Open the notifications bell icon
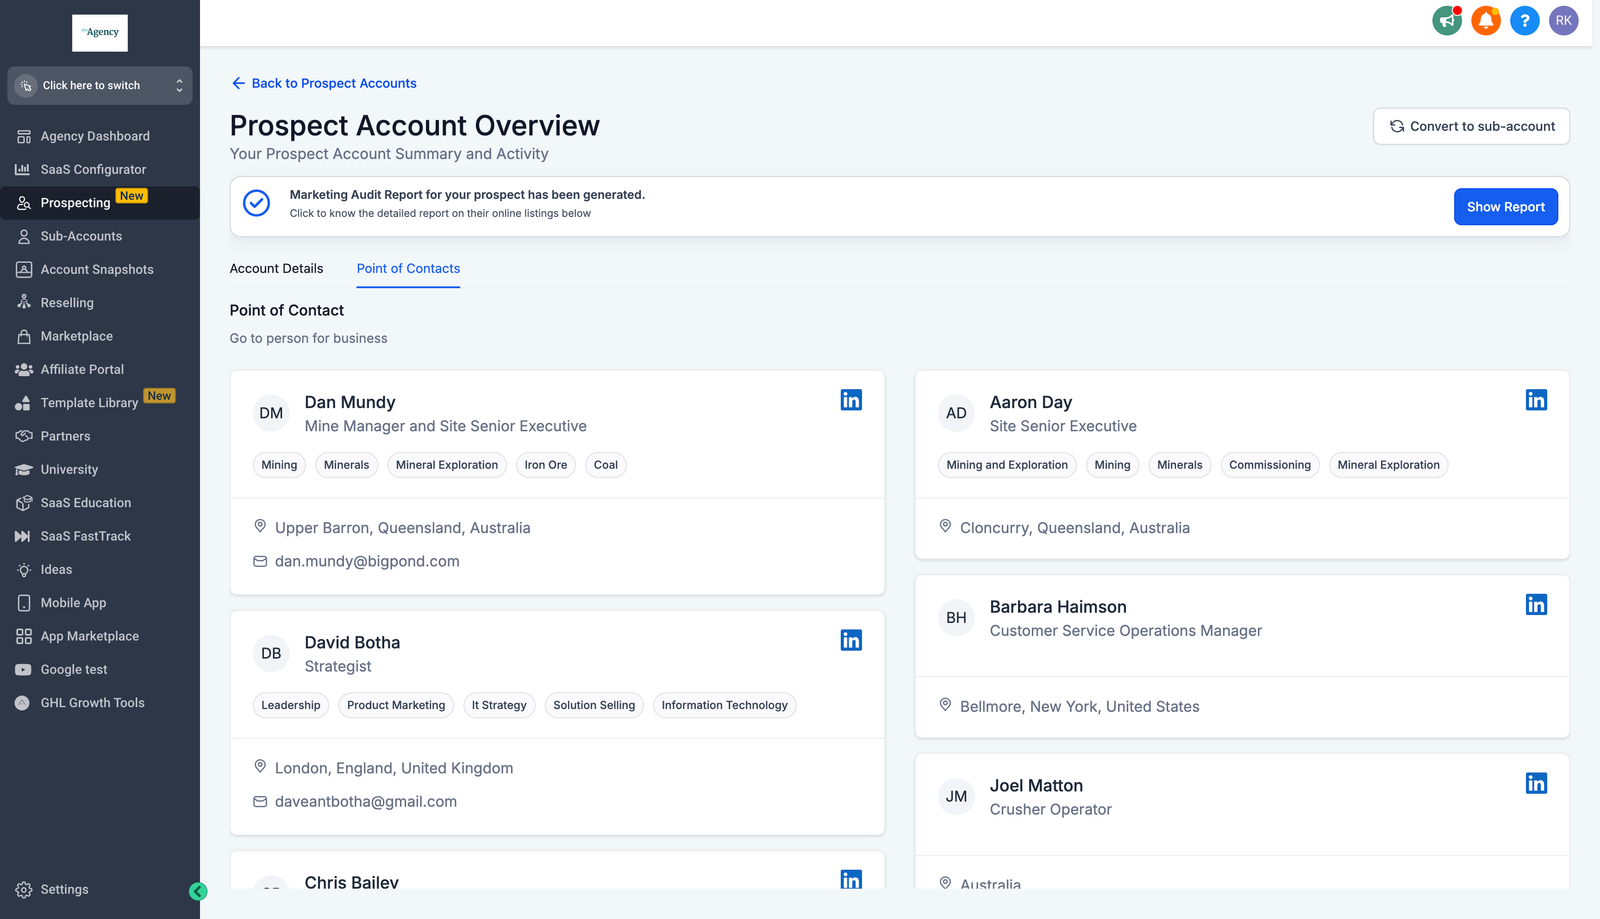This screenshot has width=1600, height=919. pos(1486,20)
